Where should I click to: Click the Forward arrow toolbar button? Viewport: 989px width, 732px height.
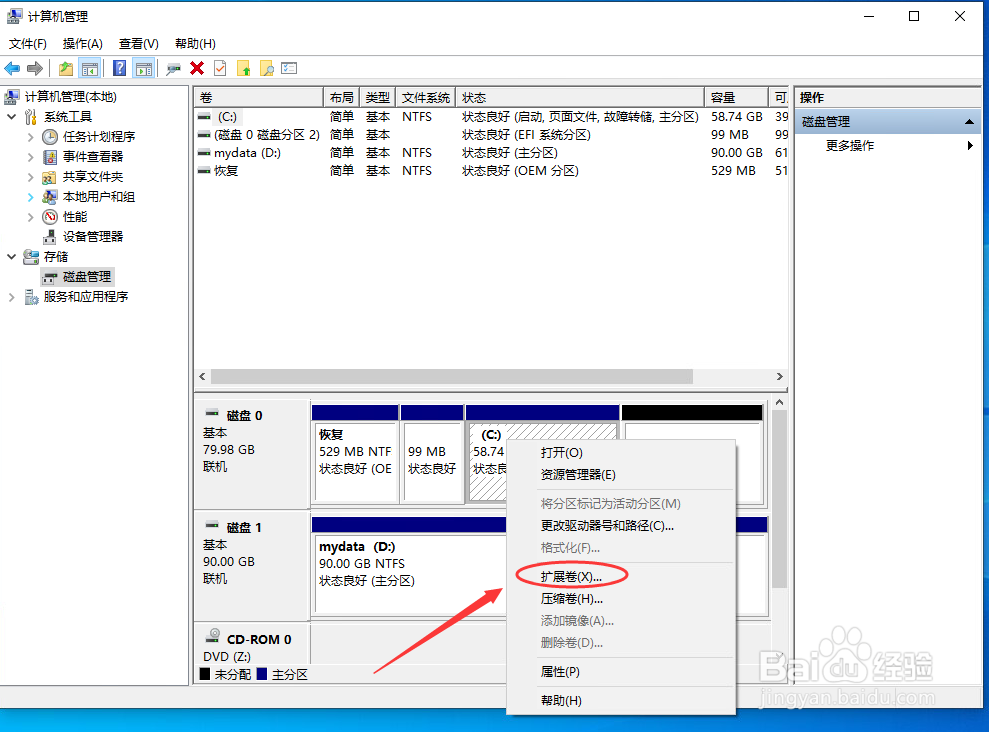click(x=35, y=68)
